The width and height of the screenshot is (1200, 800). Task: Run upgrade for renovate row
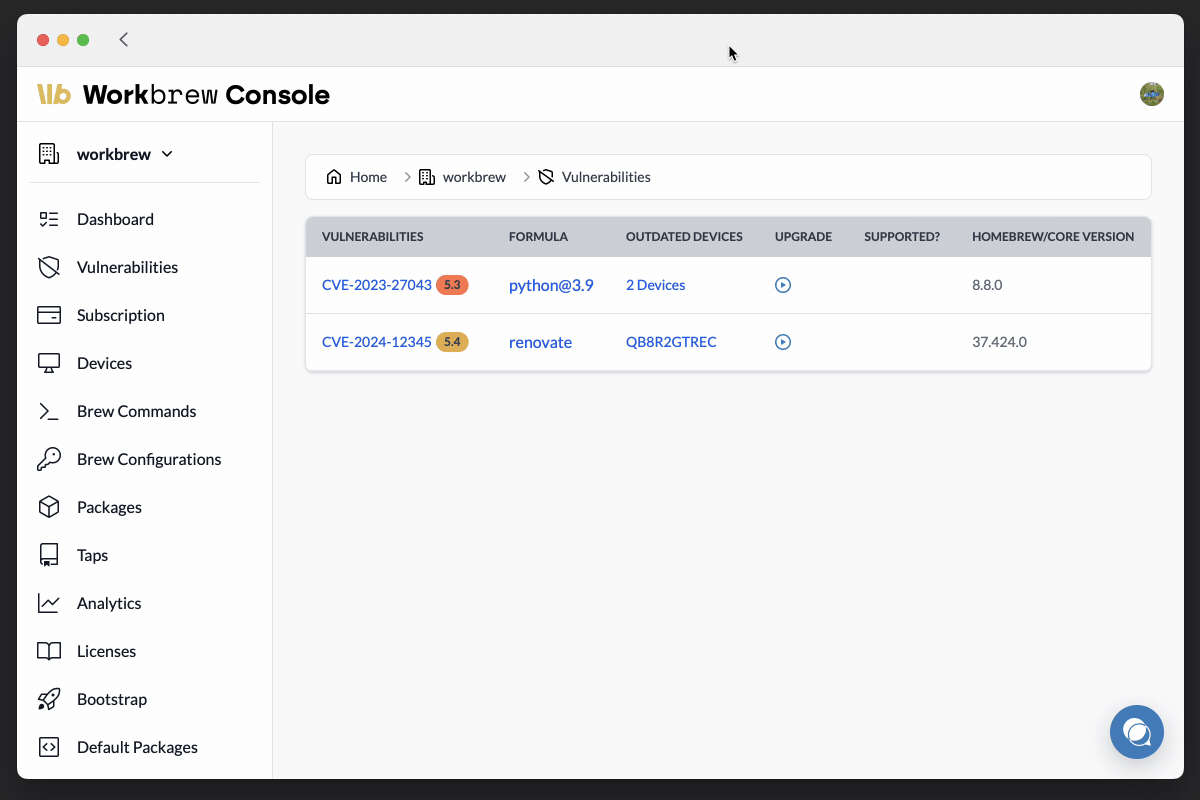pos(783,342)
